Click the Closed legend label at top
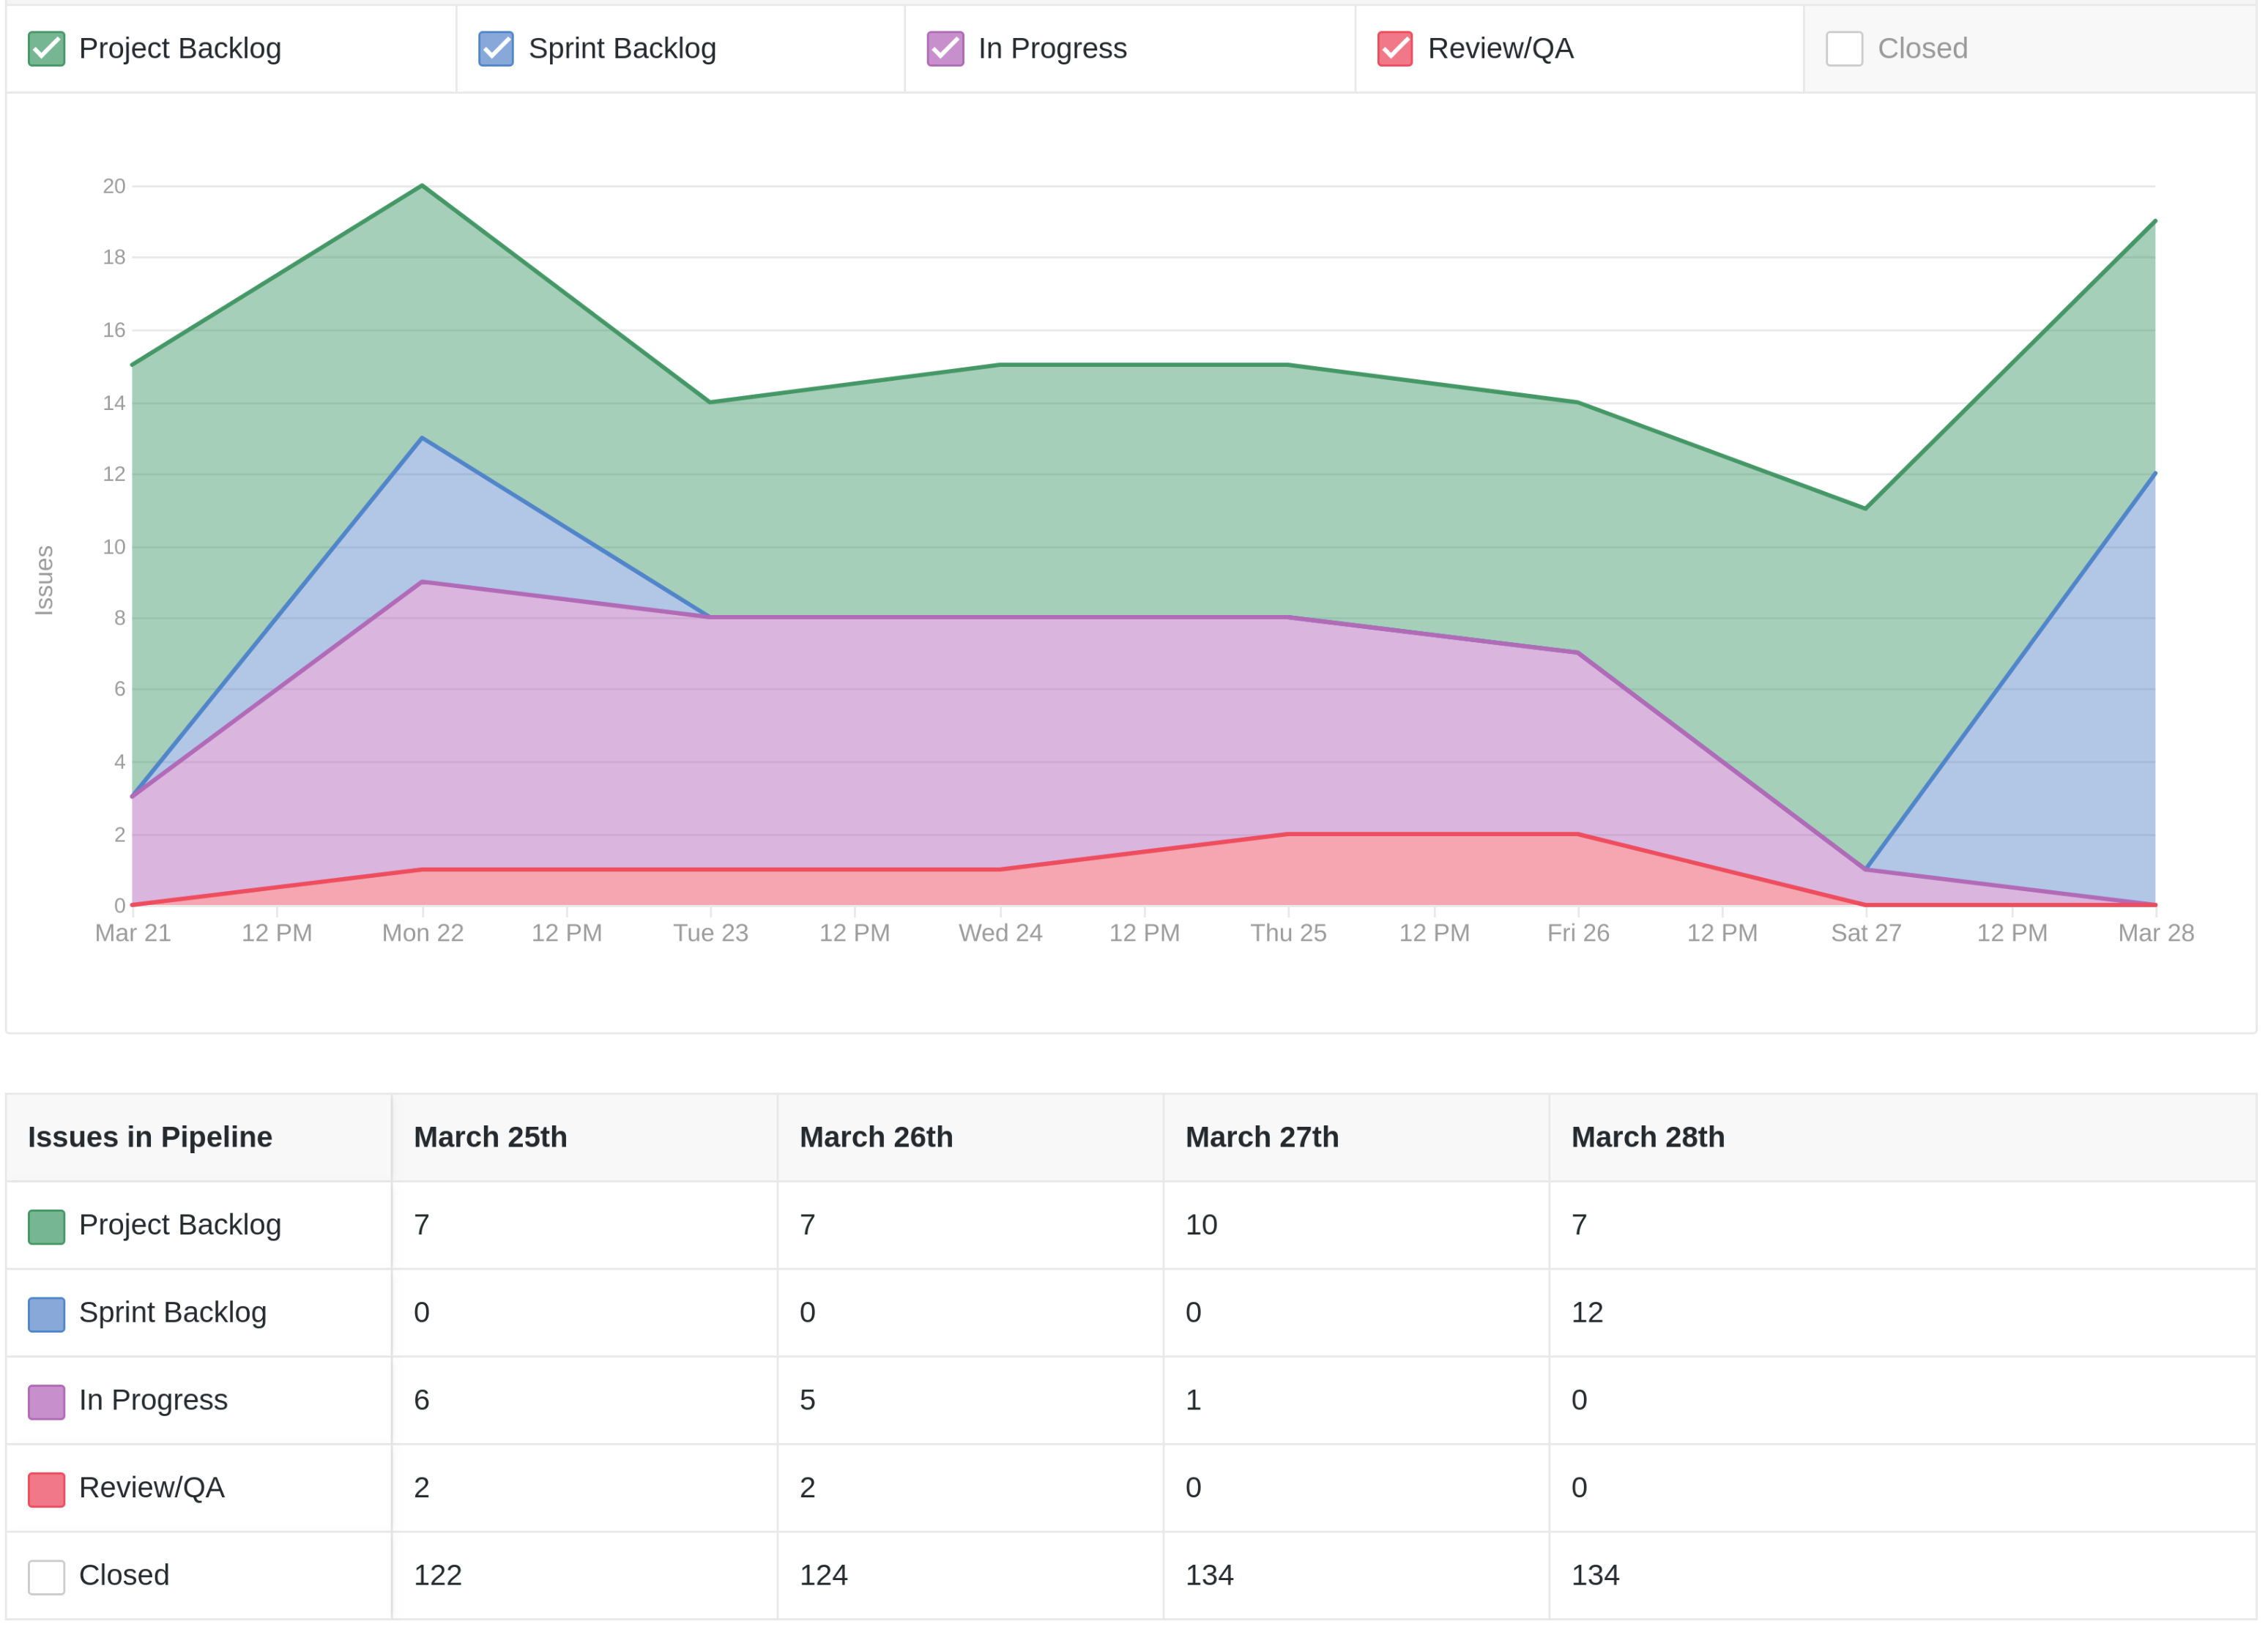The image size is (2268, 1635). pyautogui.click(x=1922, y=48)
